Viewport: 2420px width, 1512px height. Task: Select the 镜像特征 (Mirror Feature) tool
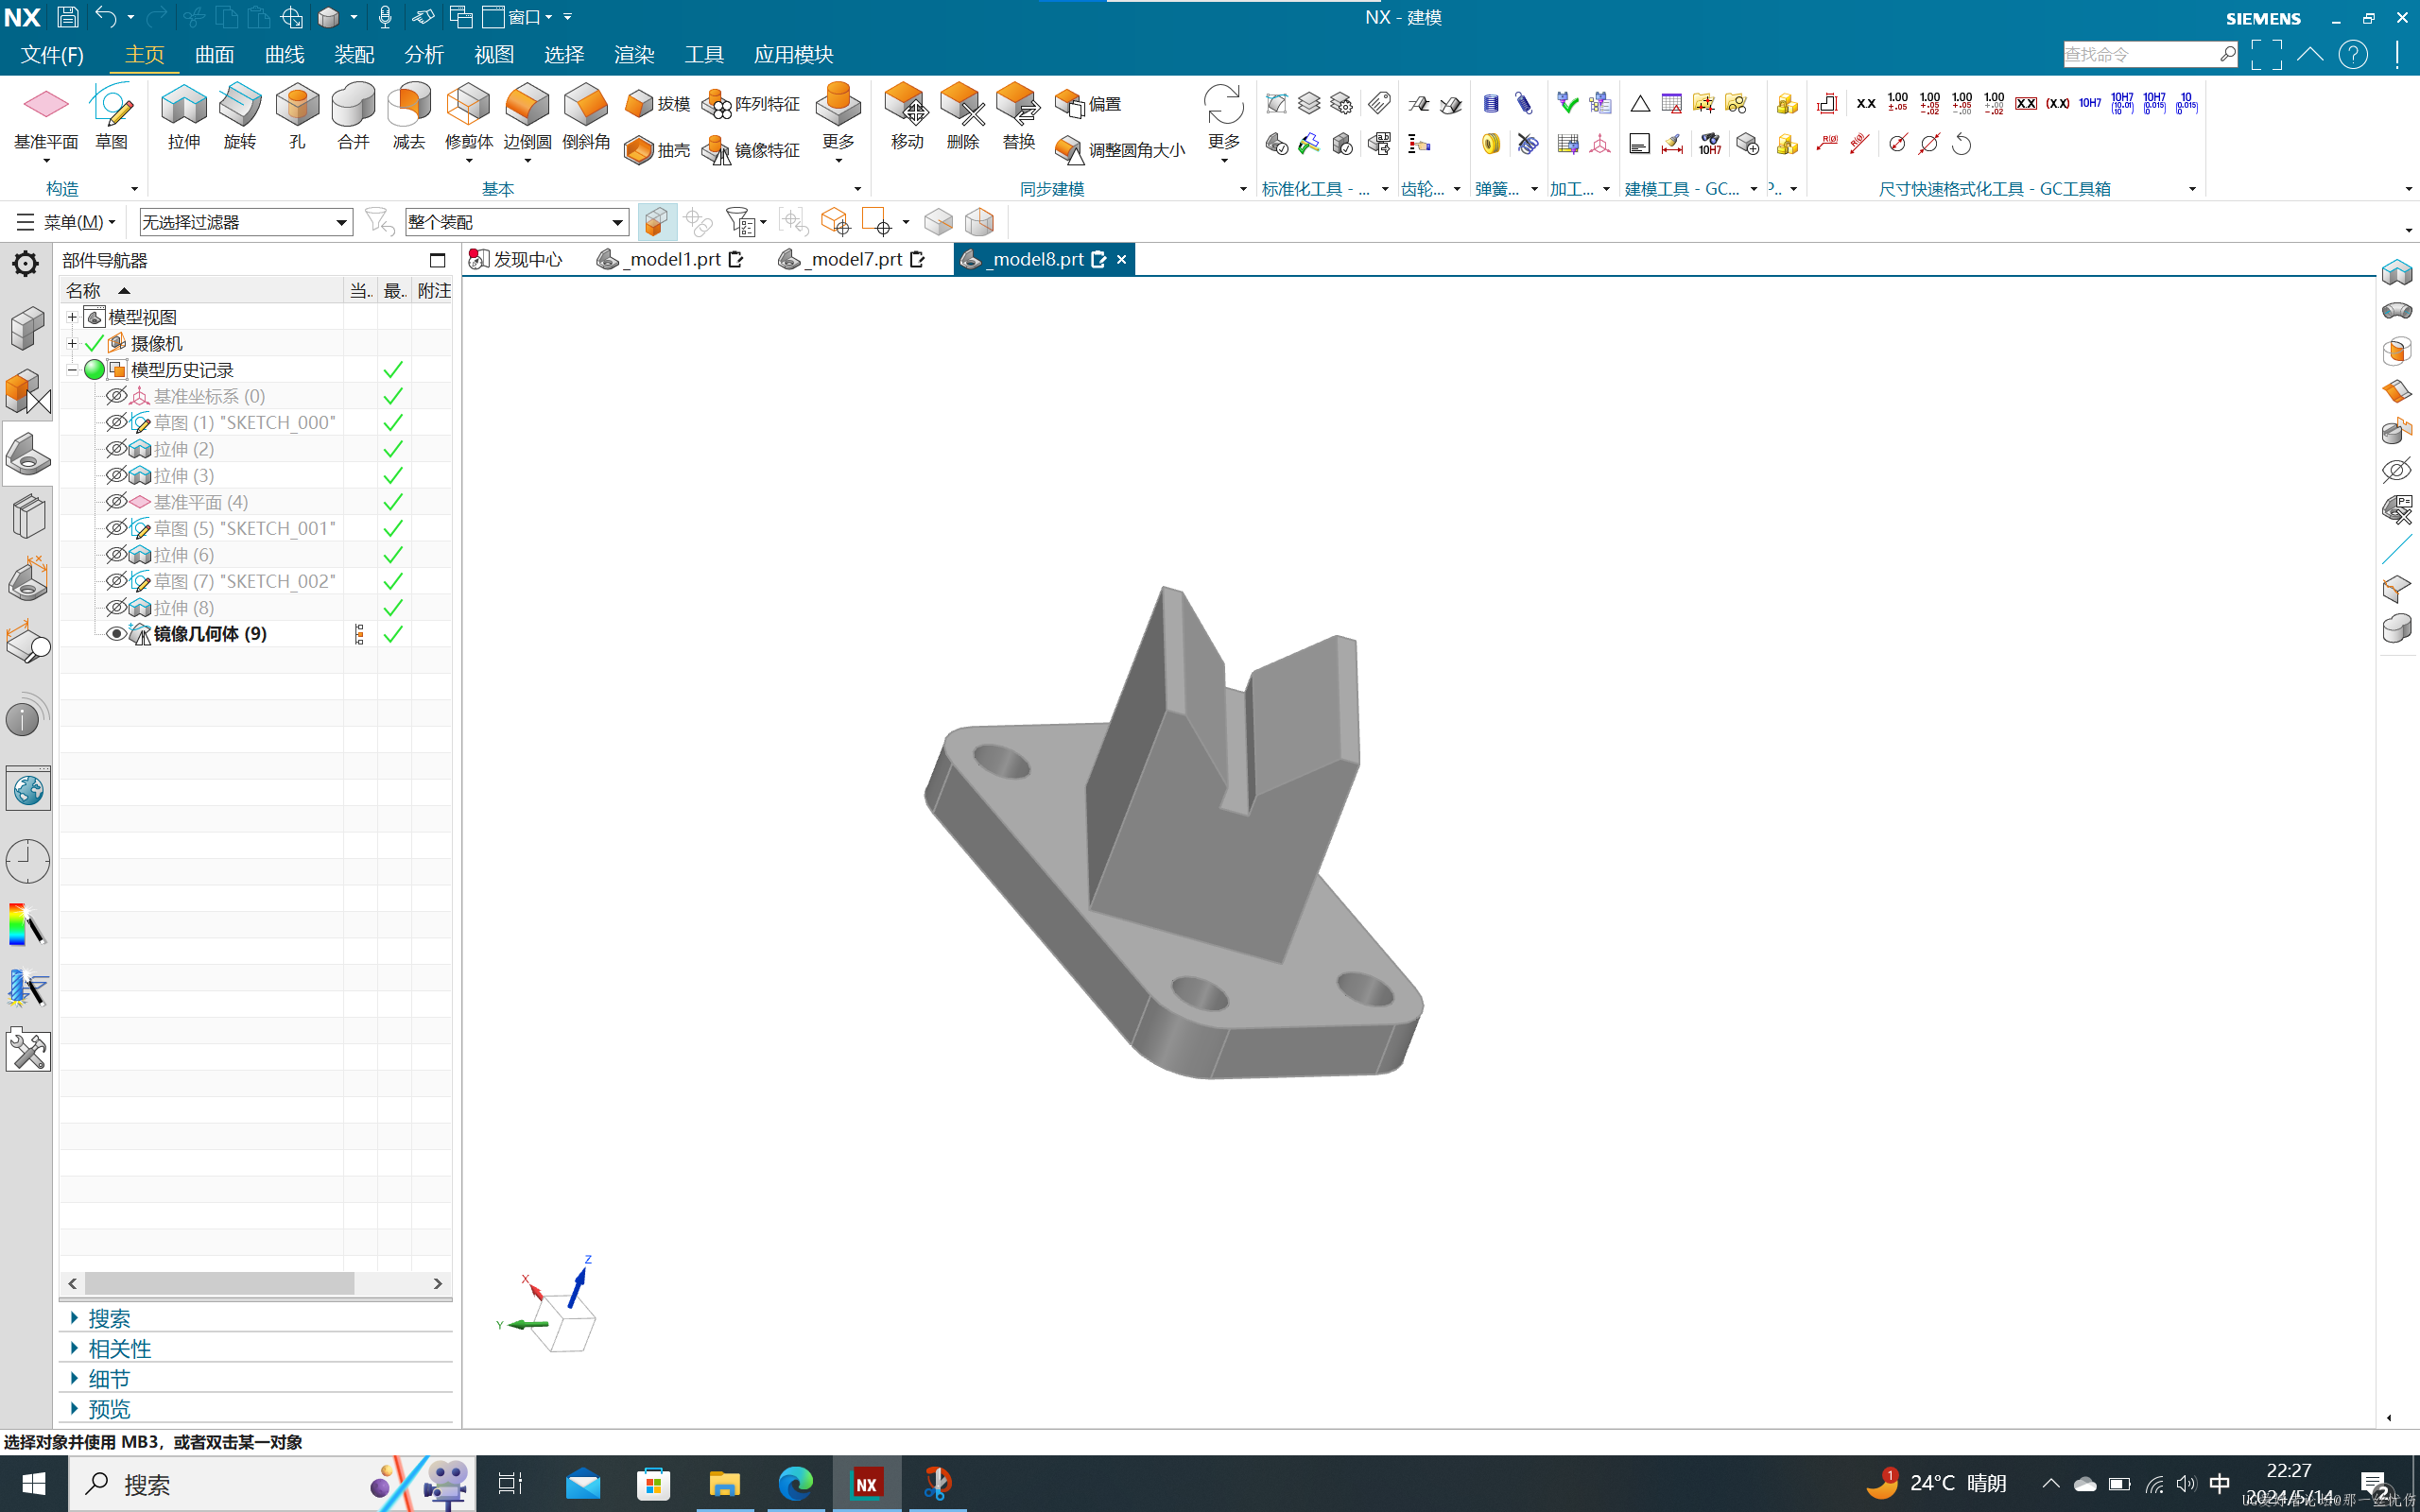[751, 150]
